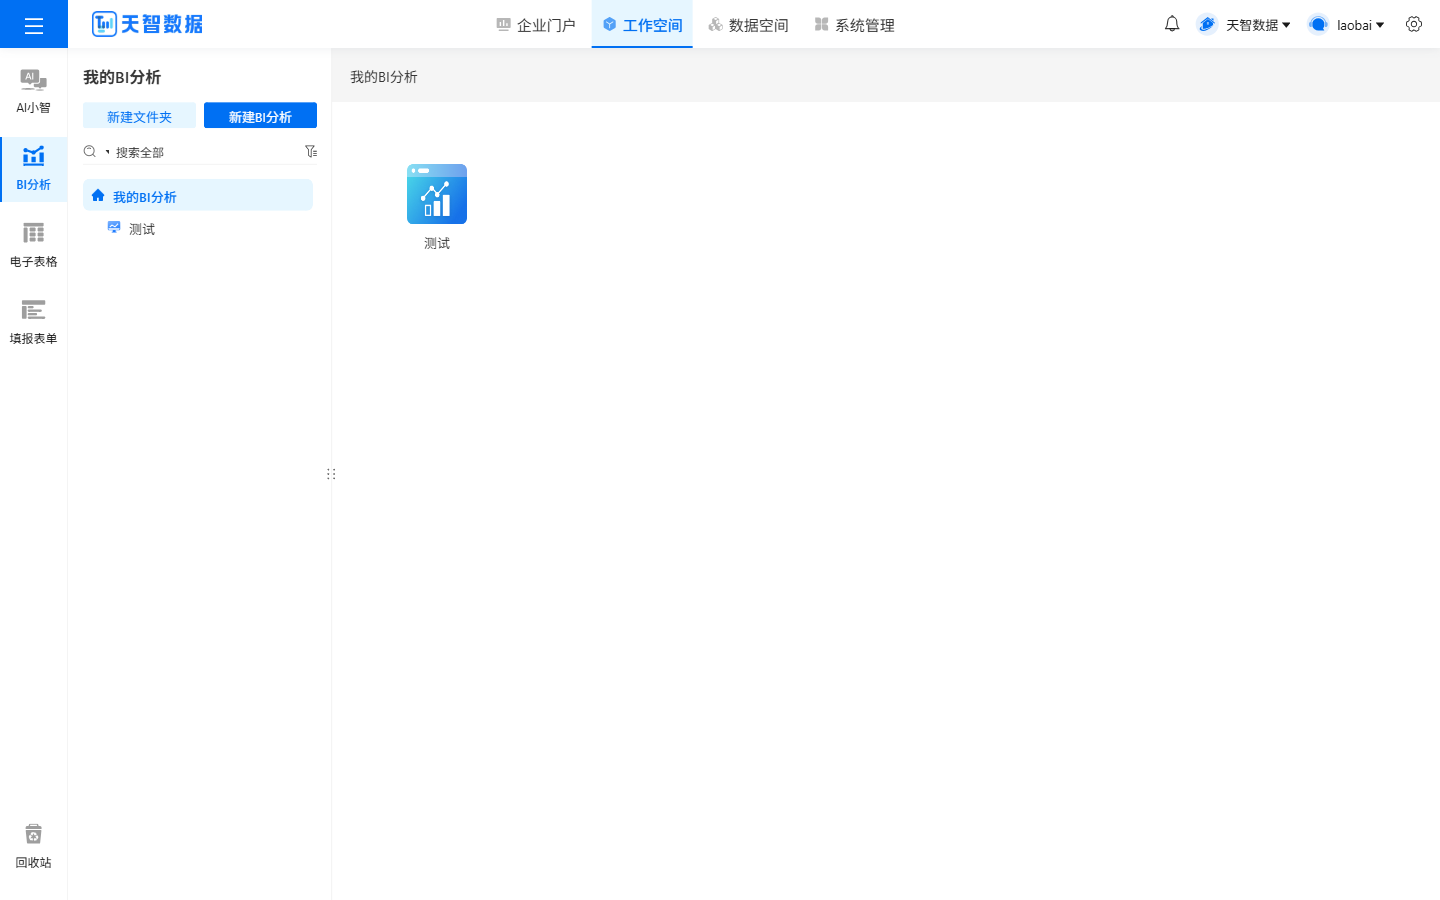
Task: Click the filter icon beside the search box
Action: [x=311, y=151]
